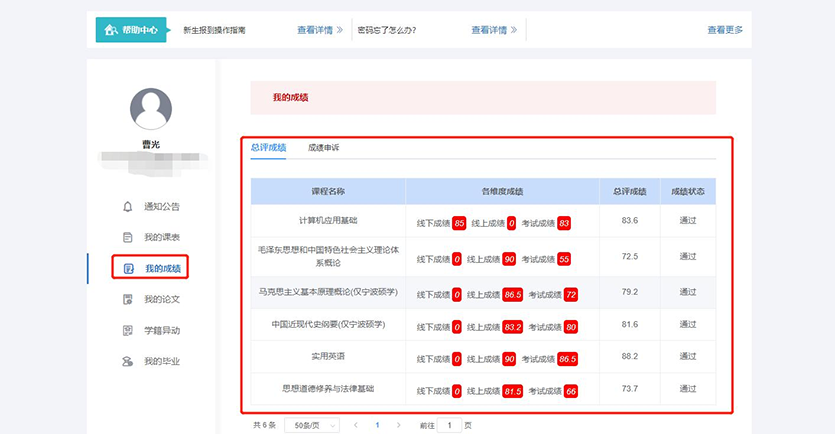Select 我的成绩 in the sidebar

[x=163, y=268]
